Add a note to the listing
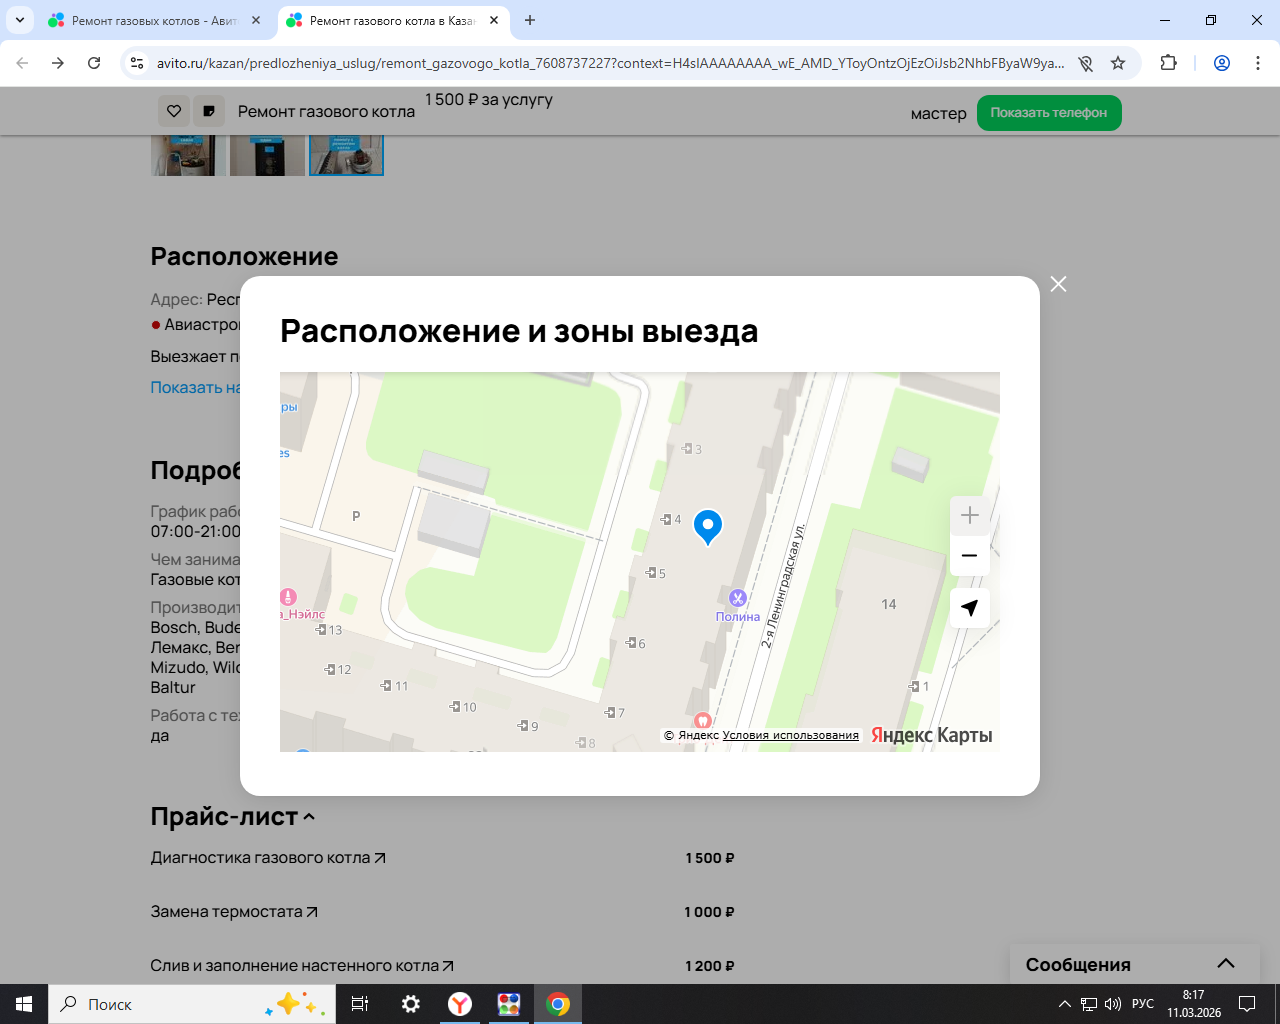 click(x=209, y=111)
